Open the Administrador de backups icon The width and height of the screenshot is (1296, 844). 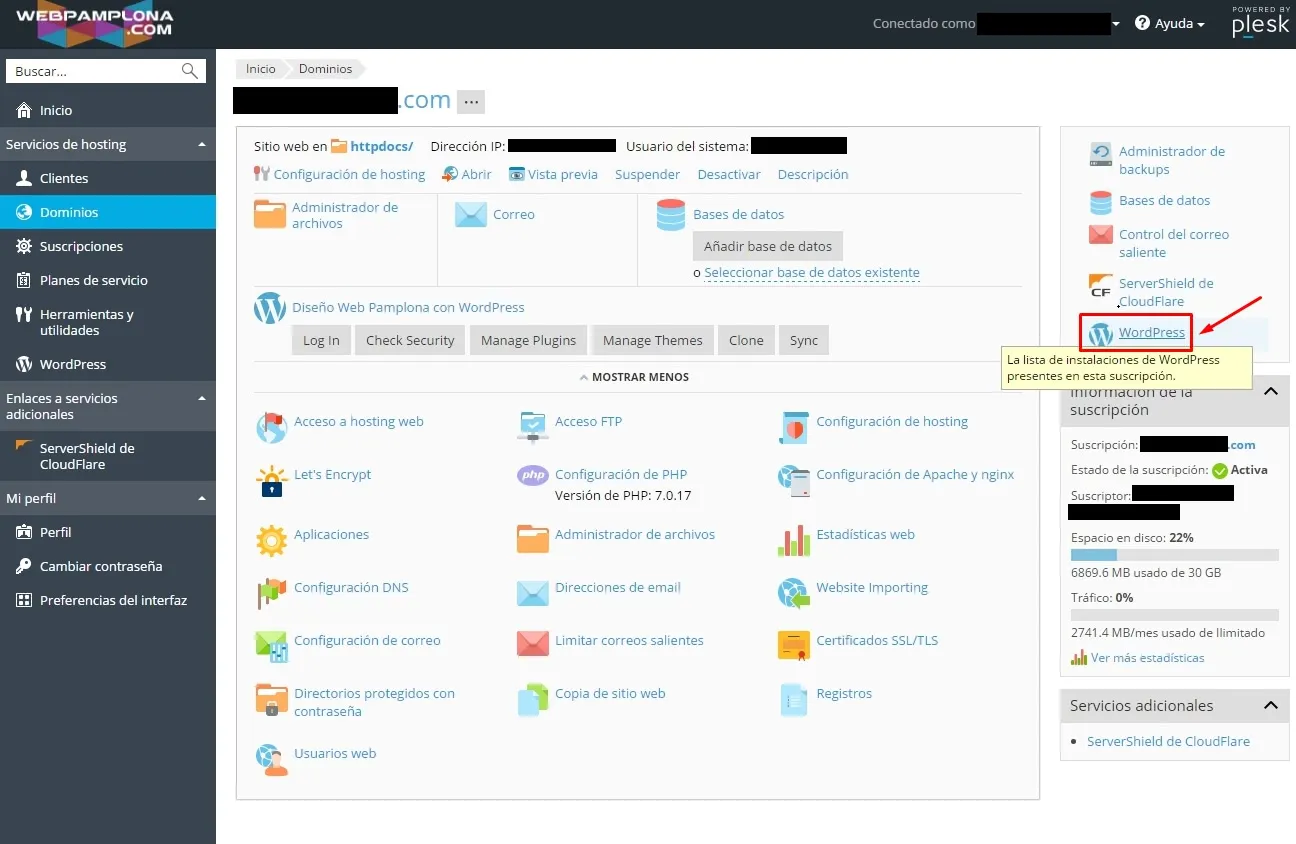(1101, 154)
